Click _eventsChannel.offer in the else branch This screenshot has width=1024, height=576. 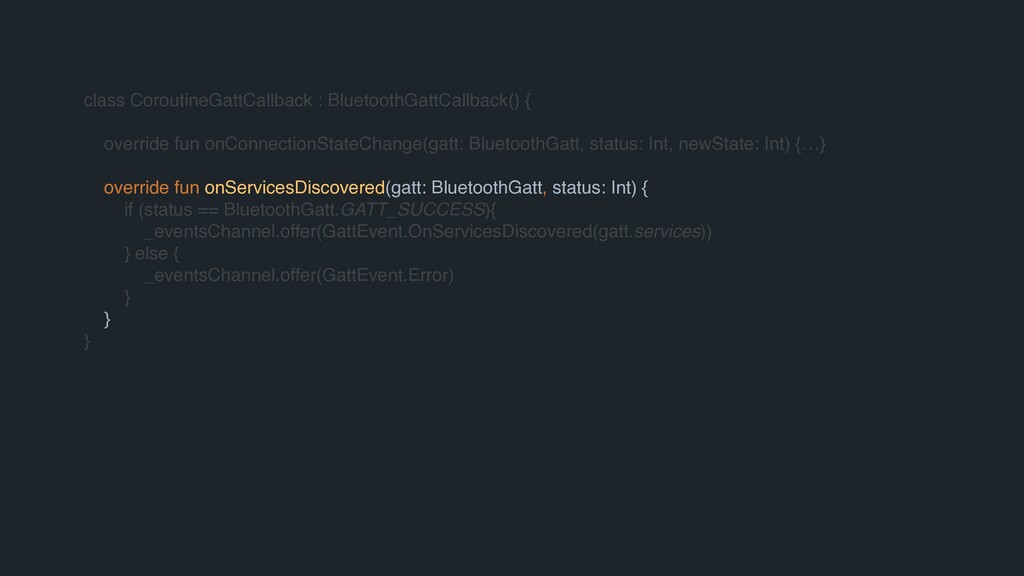231,276
